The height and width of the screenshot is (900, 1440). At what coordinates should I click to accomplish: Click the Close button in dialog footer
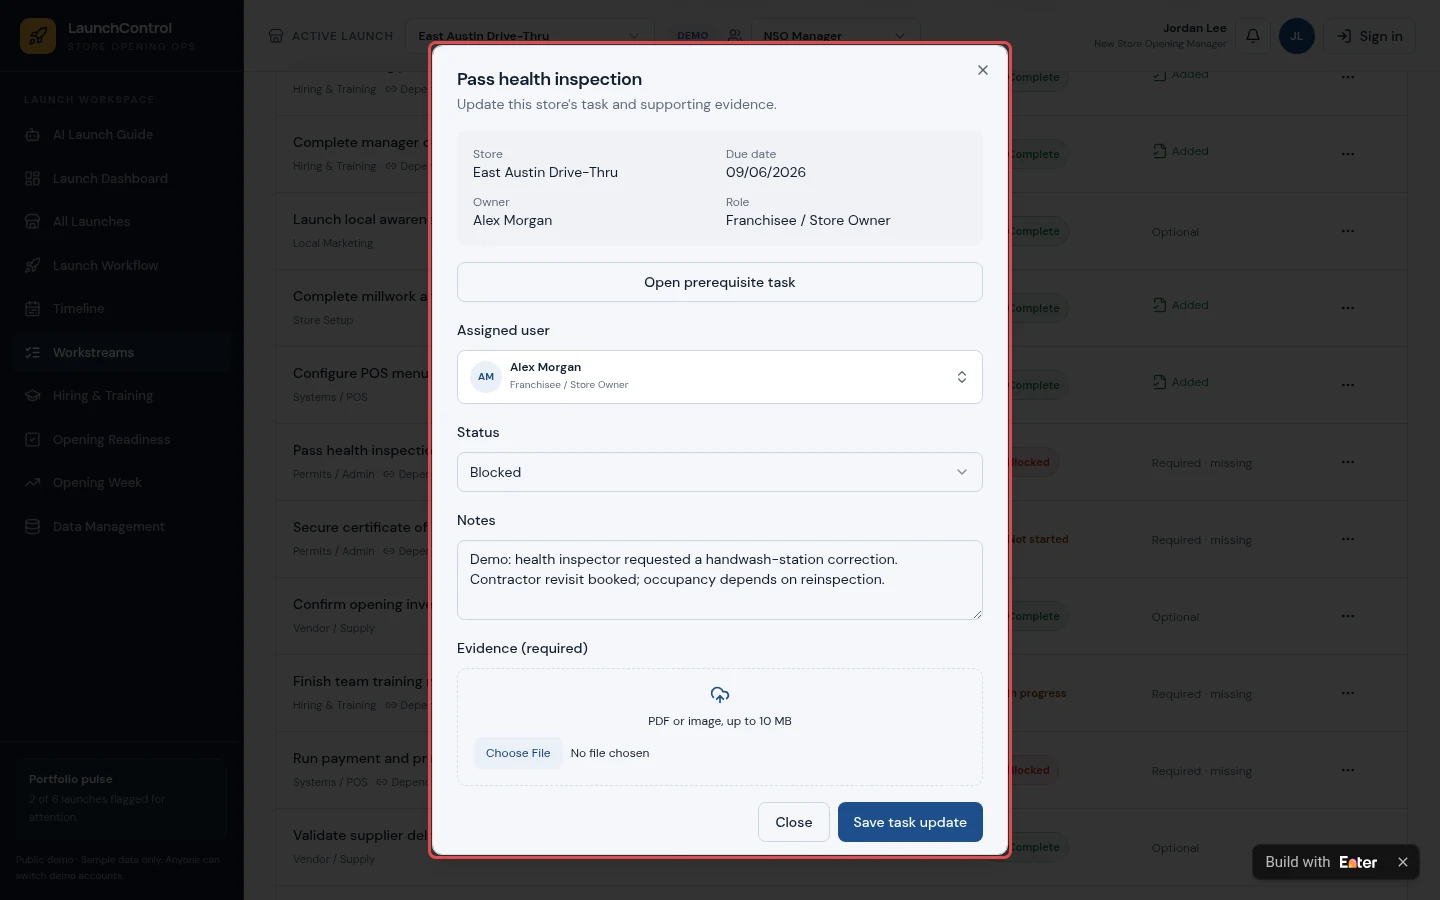794,822
